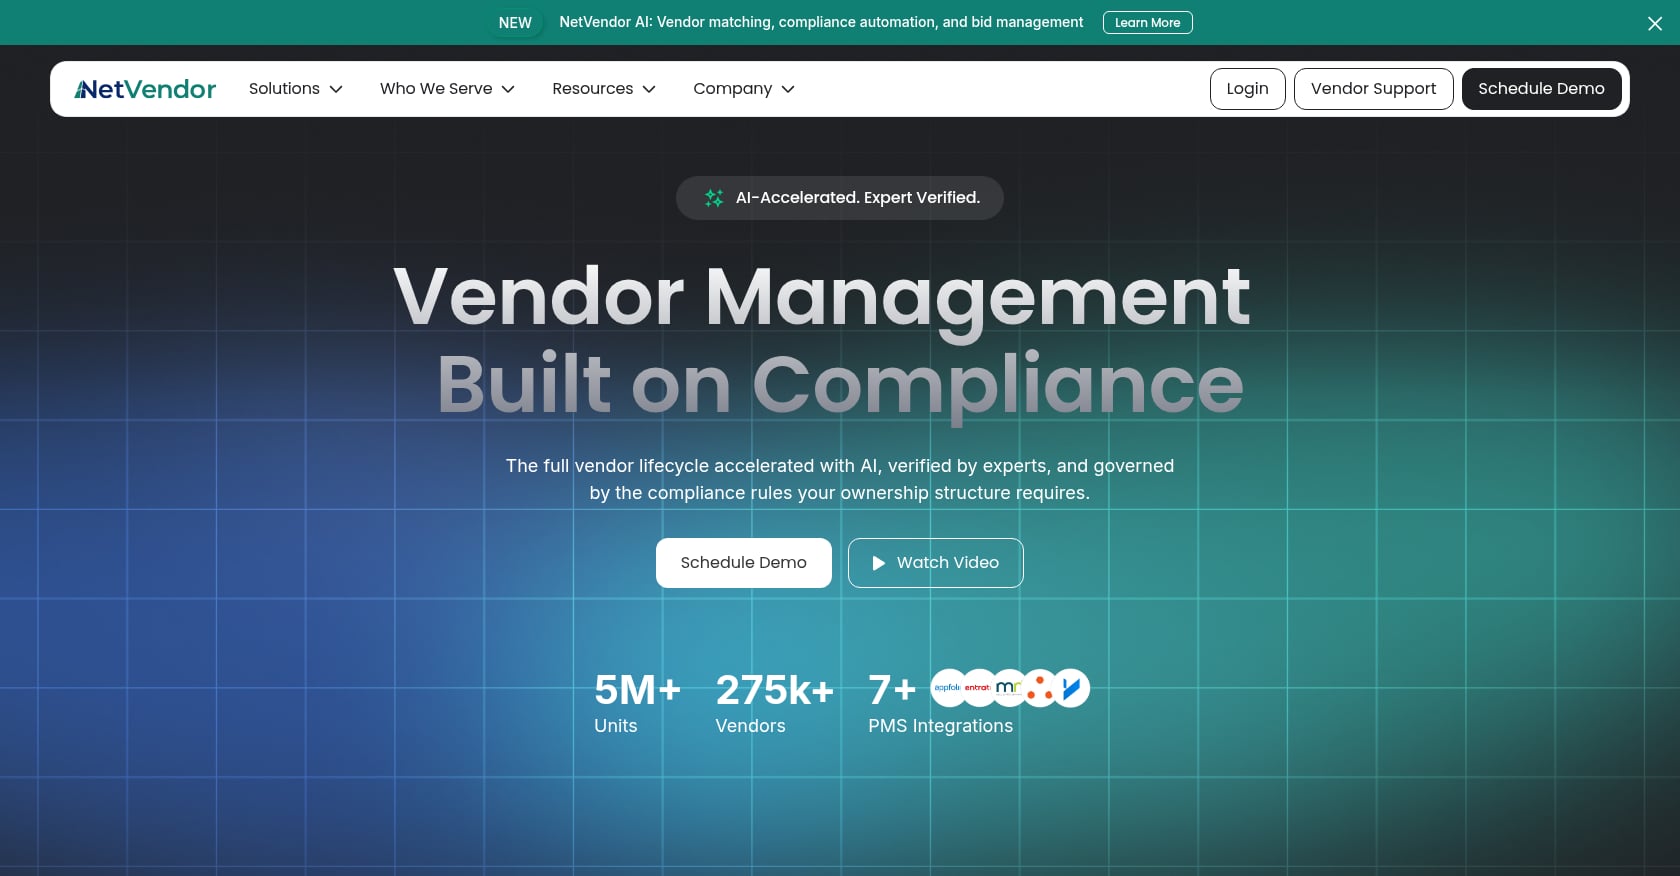
Task: Click the Login button
Action: click(x=1247, y=89)
